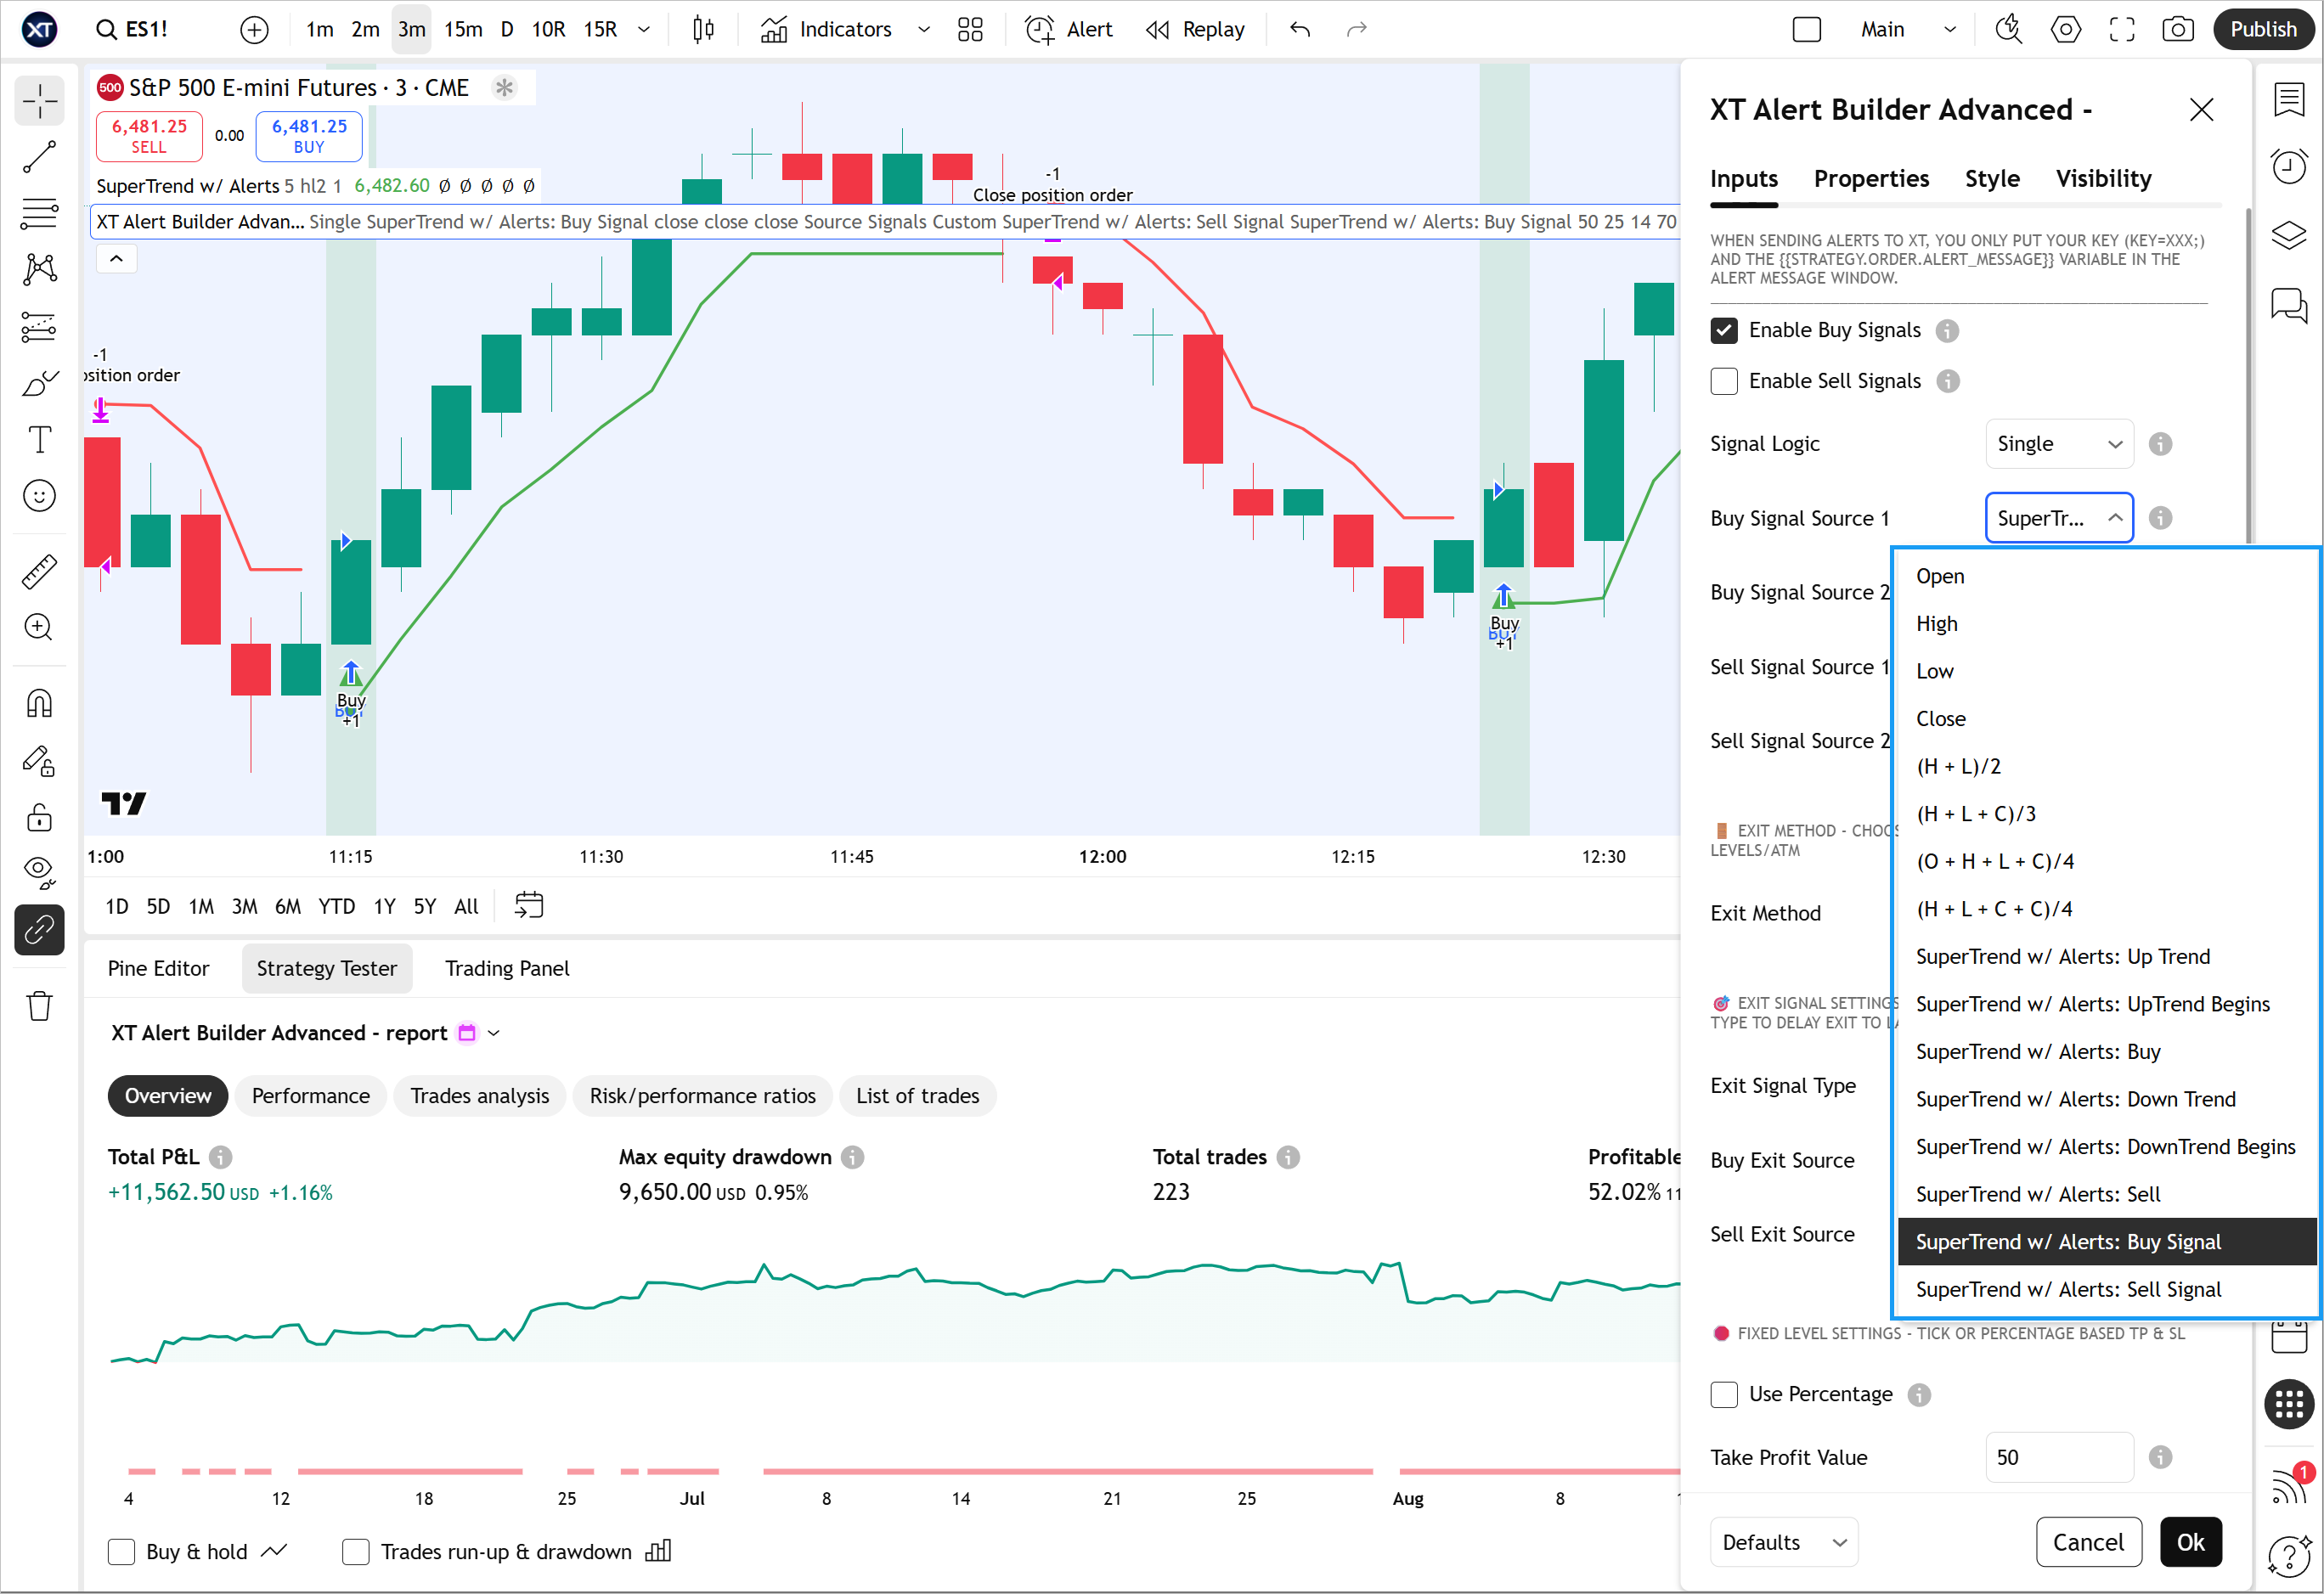Open the Signal Logic Single dropdown
Viewport: 2324px width, 1594px height.
(x=2058, y=444)
